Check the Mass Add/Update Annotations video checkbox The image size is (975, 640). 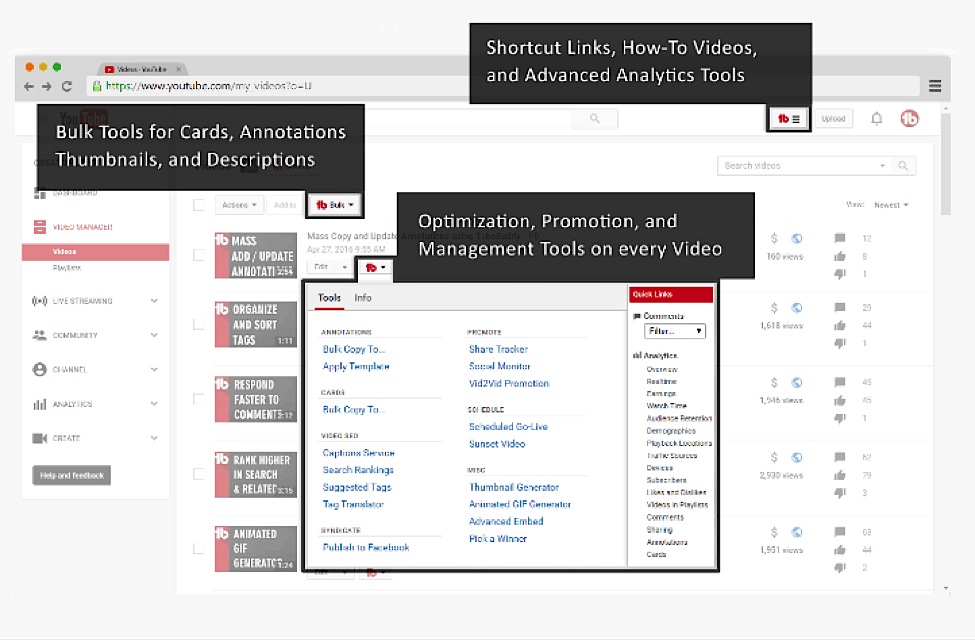pos(199,255)
